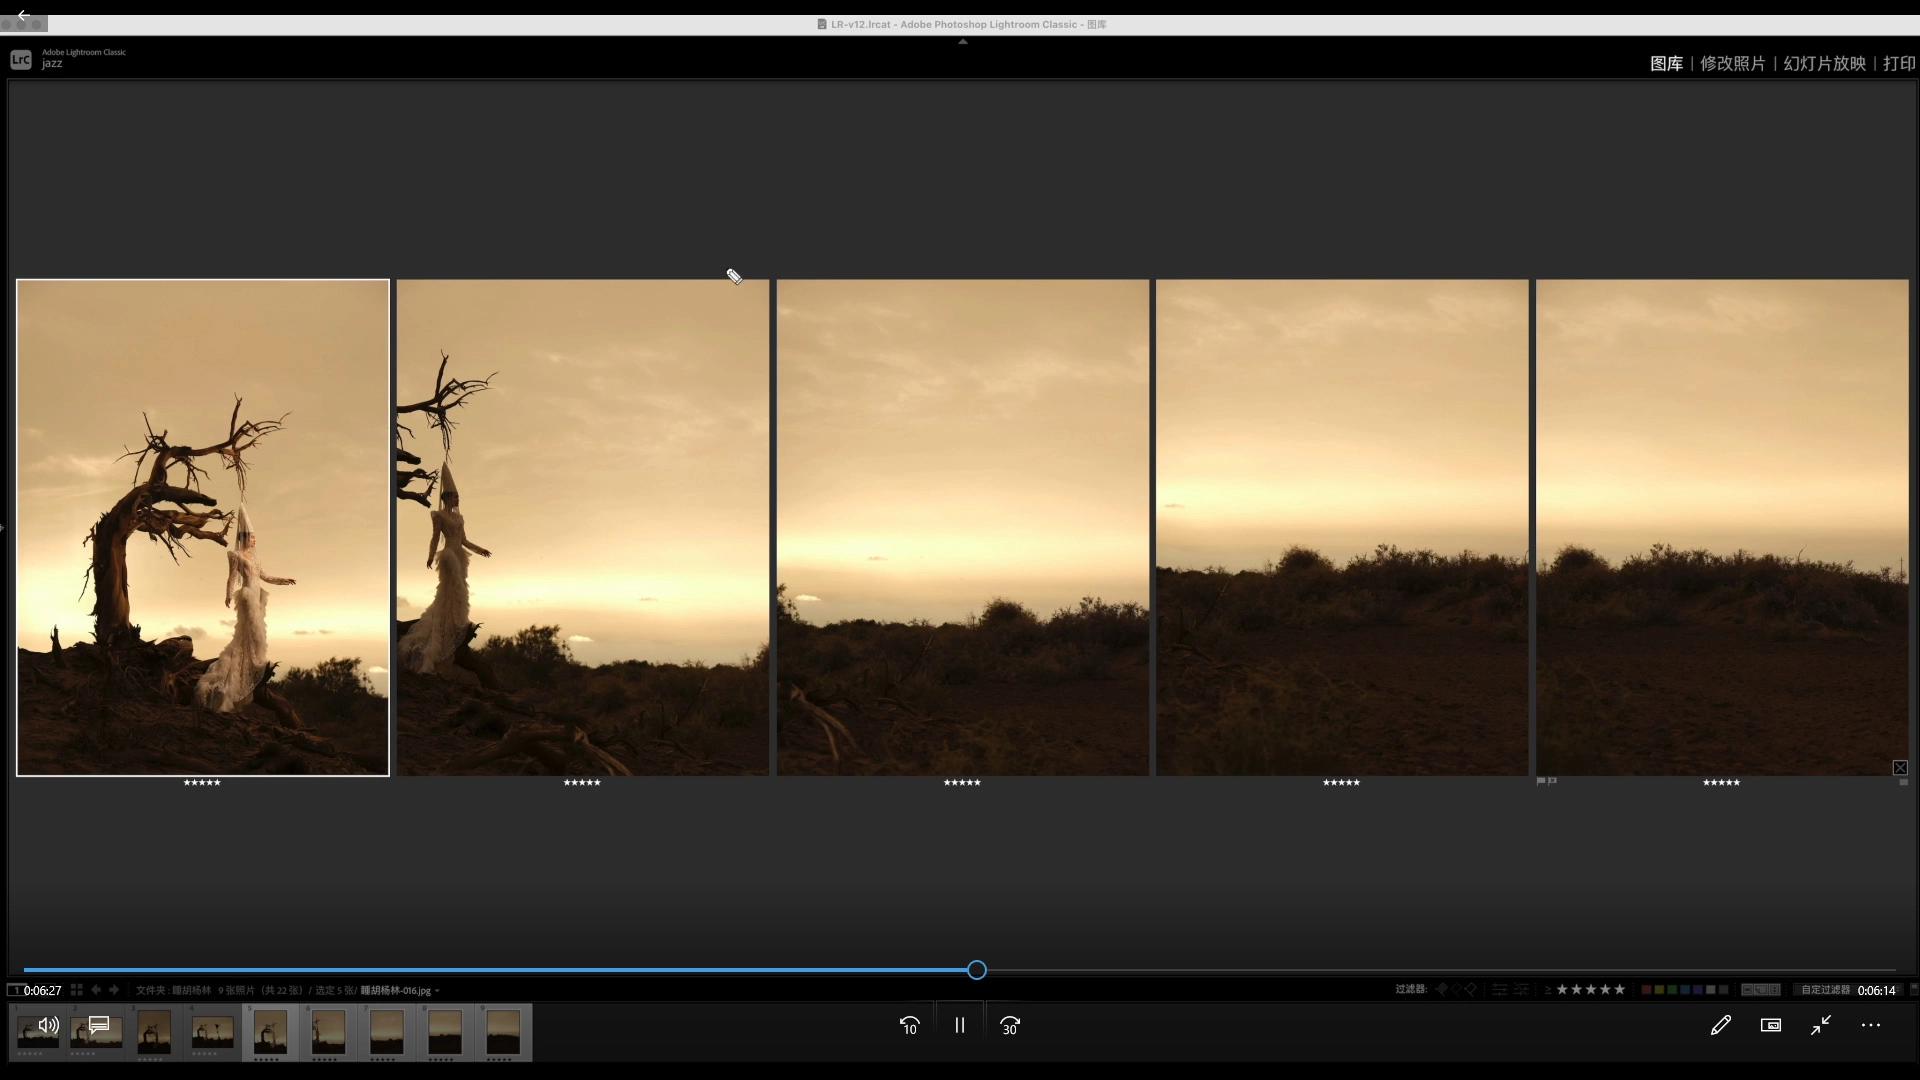Click the video progress slider handle
The image size is (1920, 1080).
tap(977, 970)
